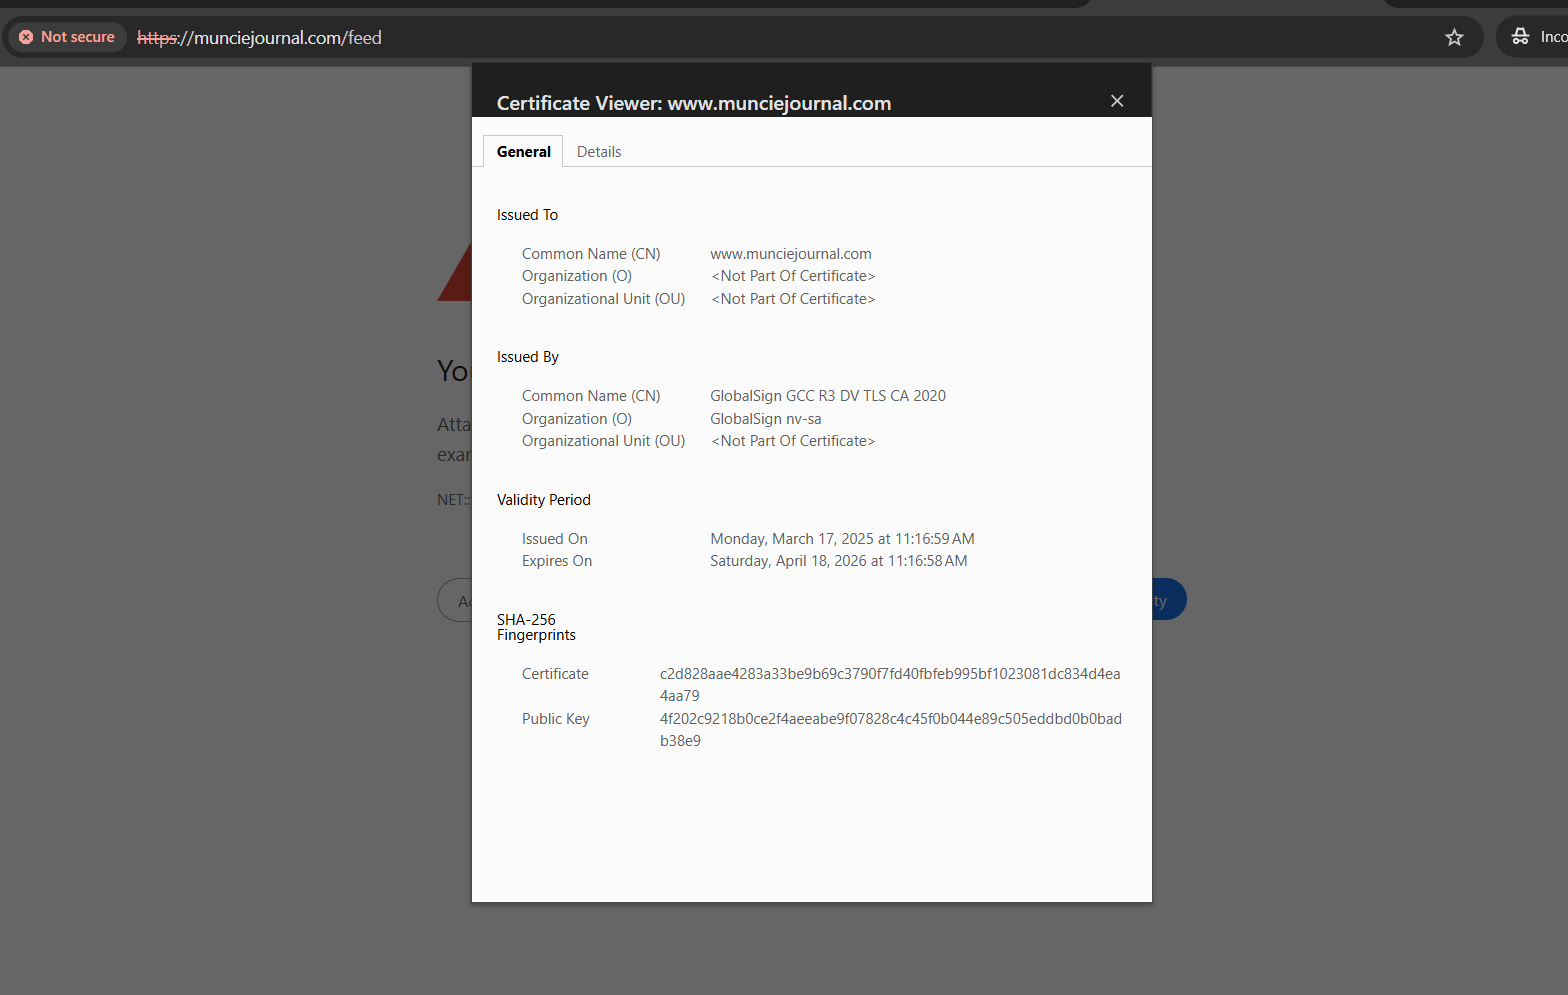The height and width of the screenshot is (995, 1568).
Task: Click the Certificate SHA-256 fingerprint value
Action: [889, 675]
